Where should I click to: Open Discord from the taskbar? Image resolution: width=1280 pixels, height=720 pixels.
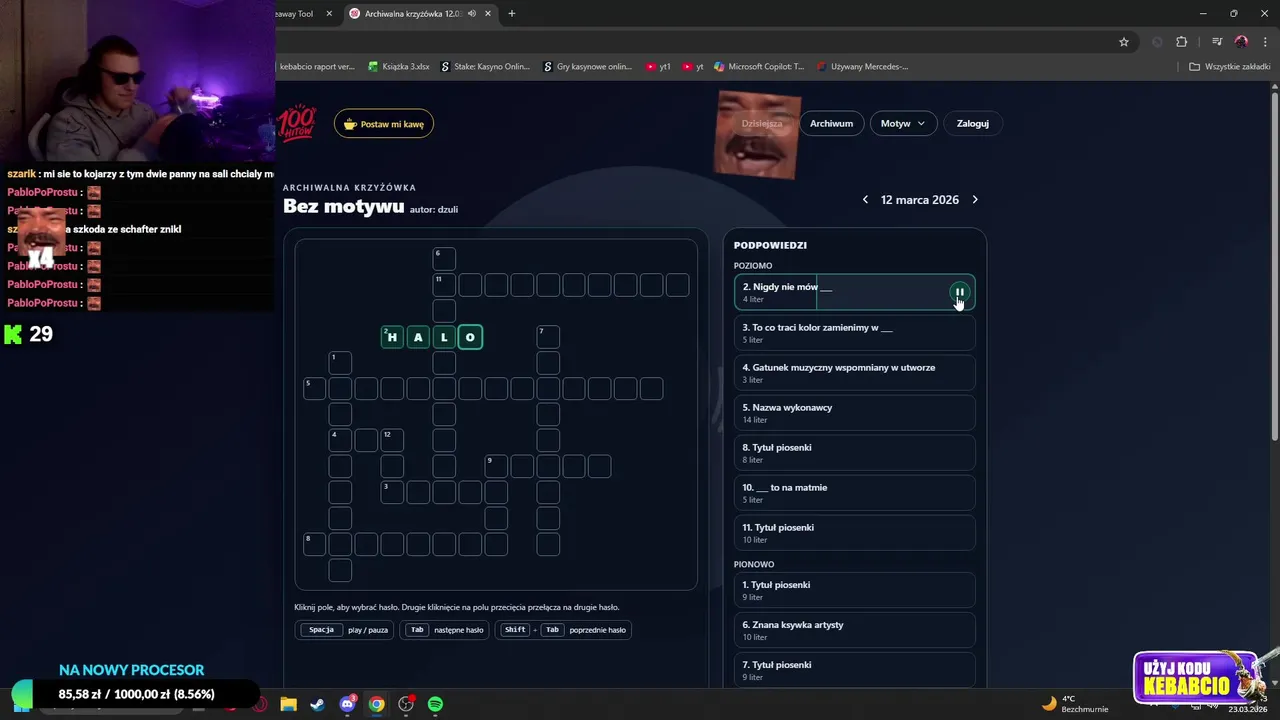click(347, 704)
